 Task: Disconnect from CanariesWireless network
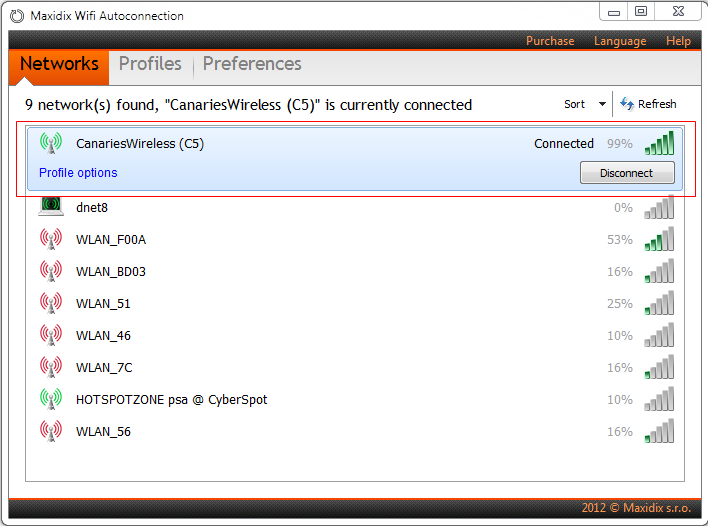(x=627, y=173)
